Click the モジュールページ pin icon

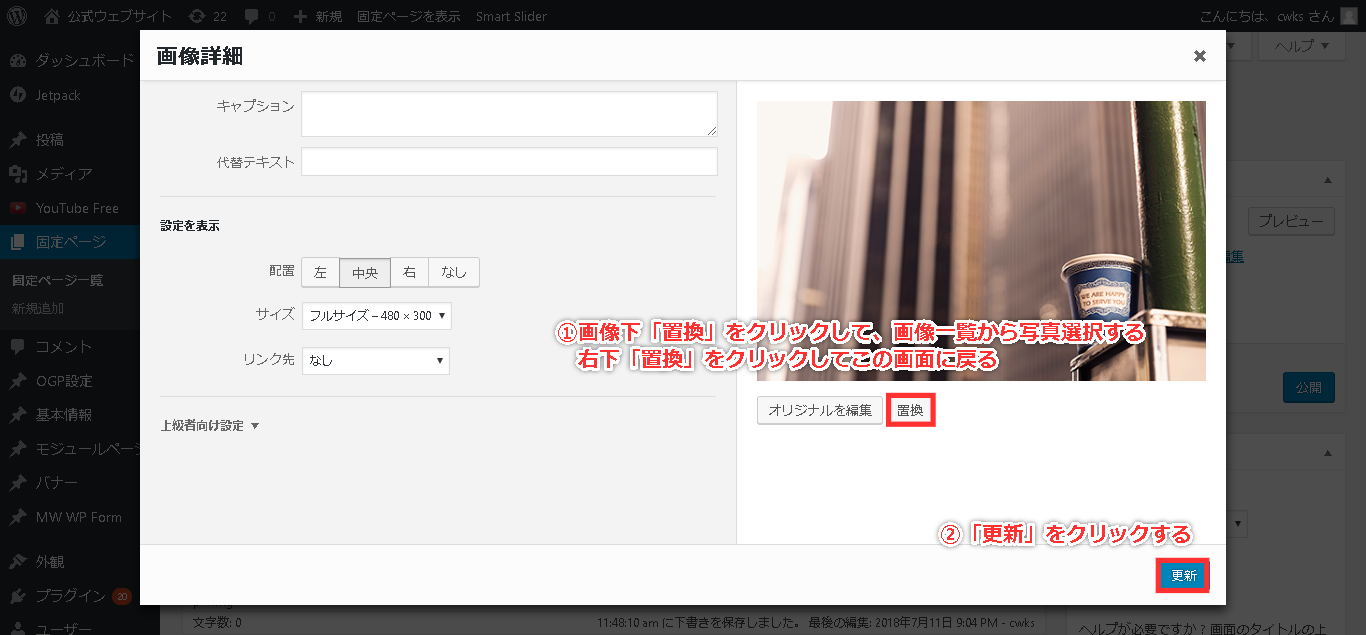[x=18, y=449]
